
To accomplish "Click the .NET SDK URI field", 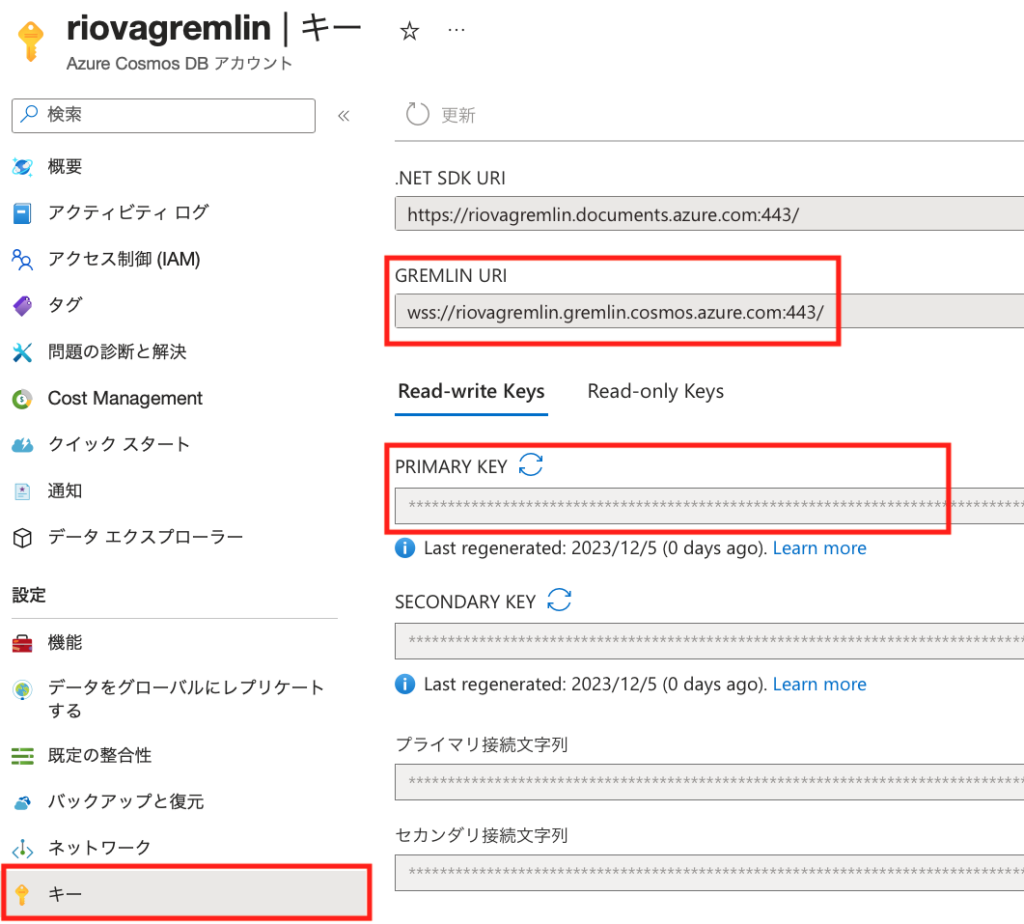I will (700, 214).
